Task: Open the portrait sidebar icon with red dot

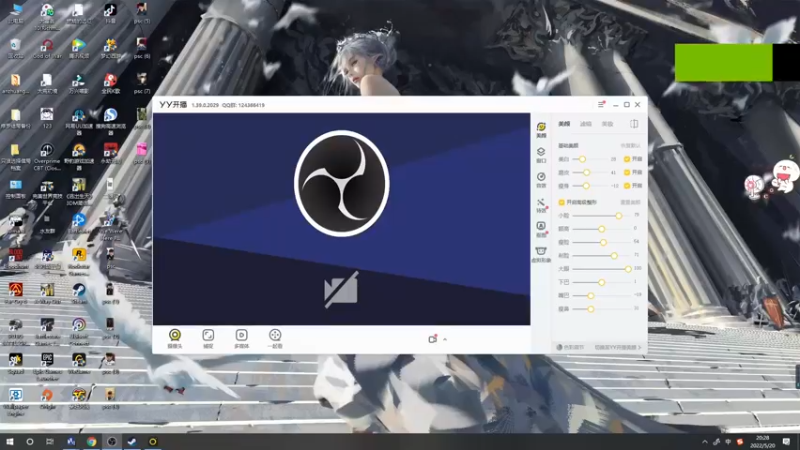Action: (541, 229)
